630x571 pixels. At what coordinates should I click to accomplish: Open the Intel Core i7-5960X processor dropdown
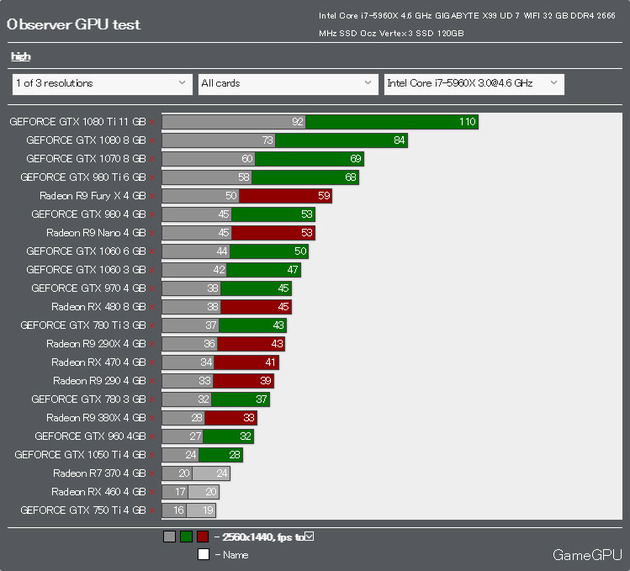click(x=473, y=84)
